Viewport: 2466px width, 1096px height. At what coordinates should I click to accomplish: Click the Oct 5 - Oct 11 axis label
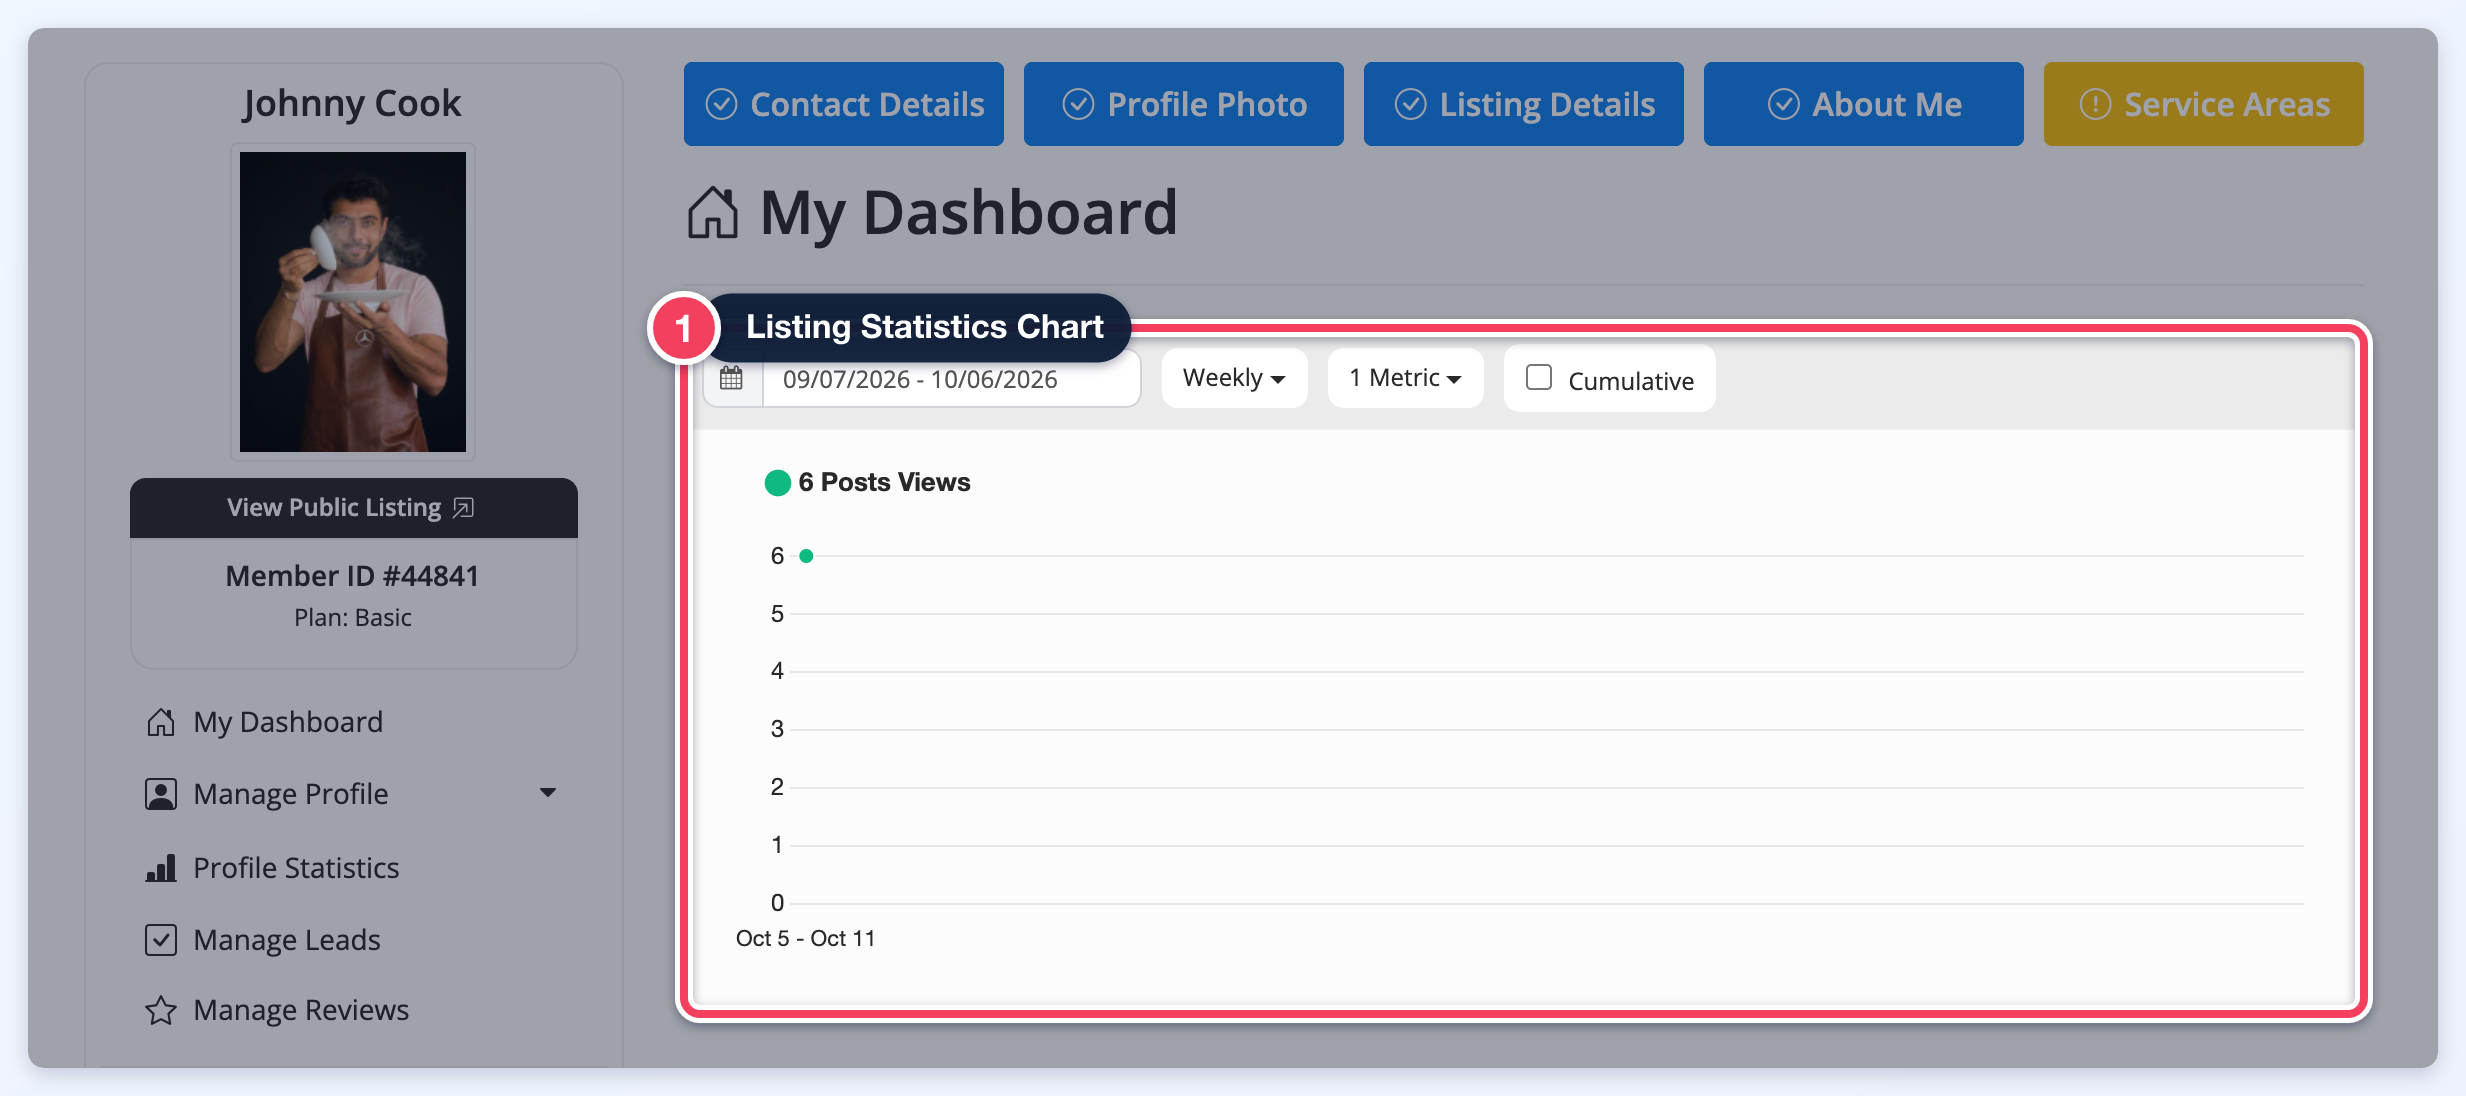[x=805, y=938]
